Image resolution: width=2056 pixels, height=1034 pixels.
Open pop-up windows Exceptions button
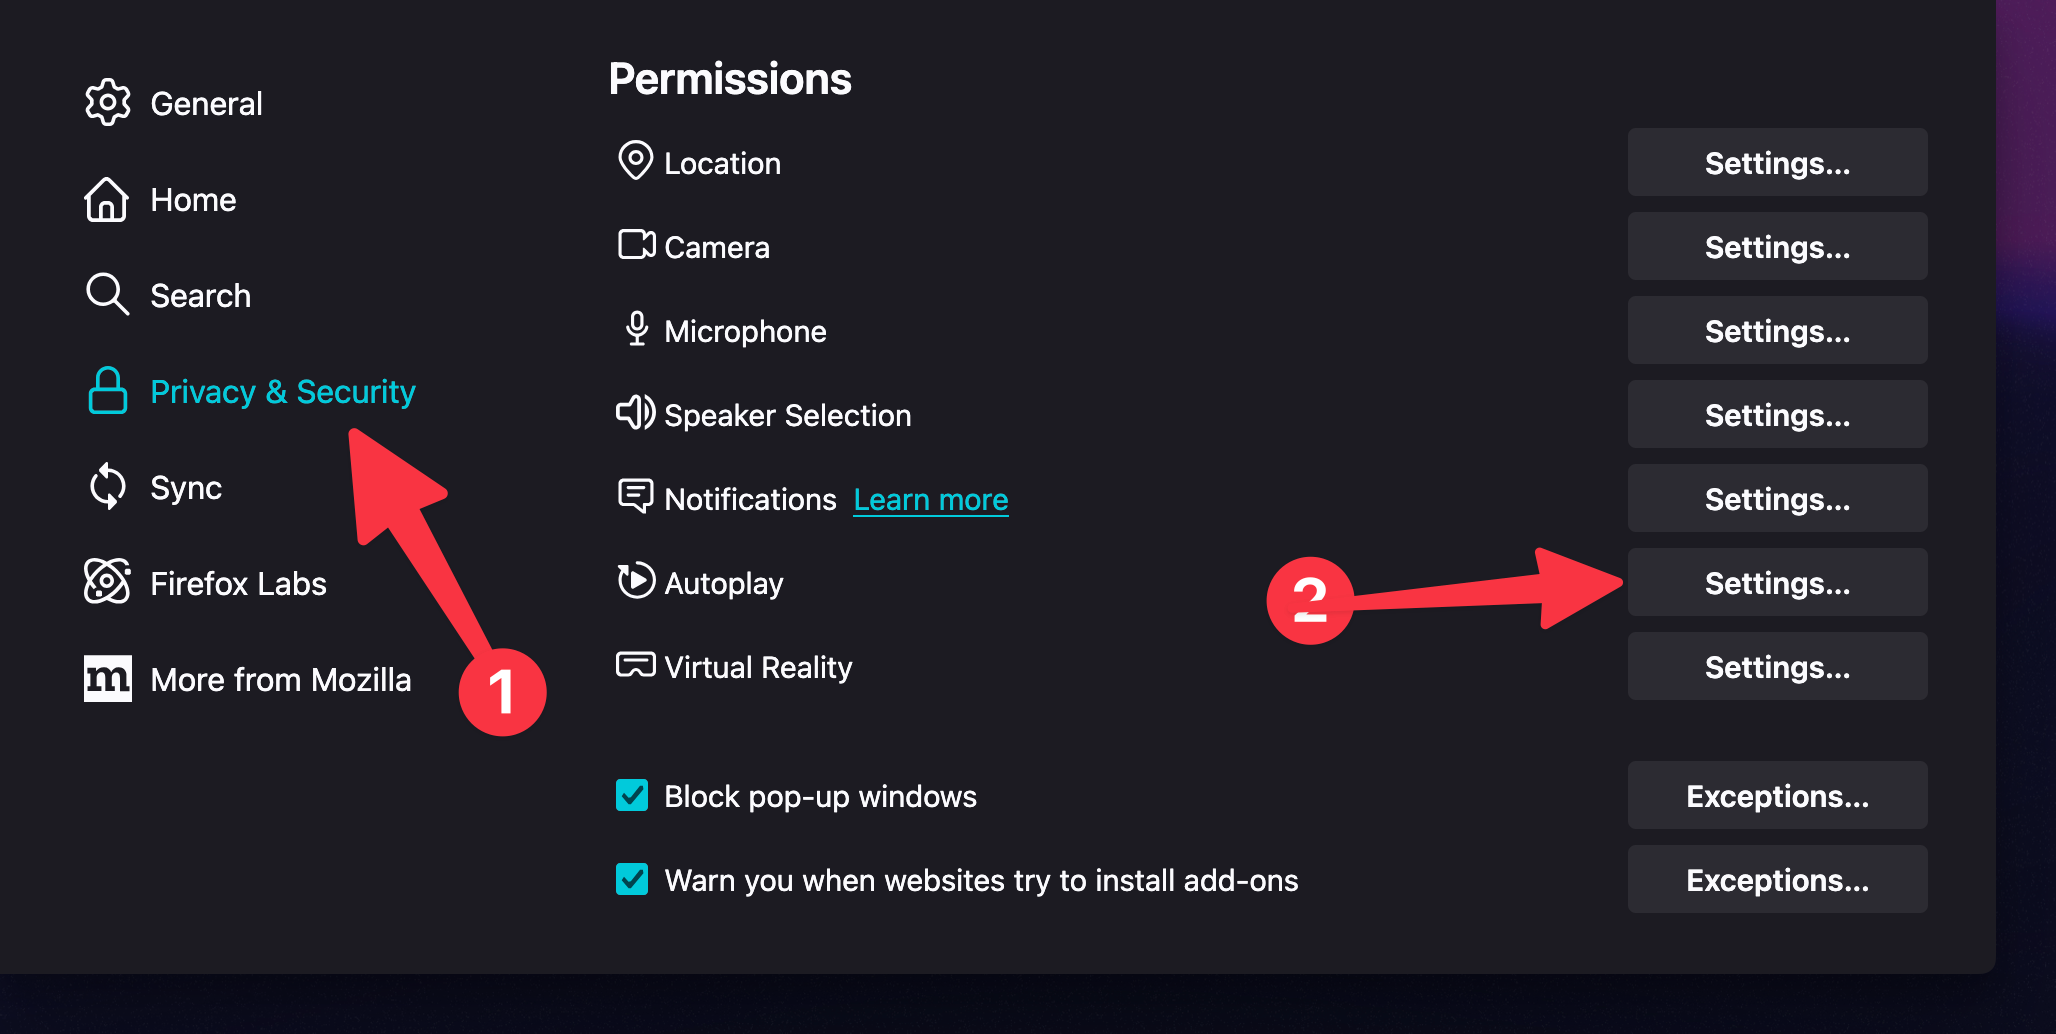pos(1777,795)
